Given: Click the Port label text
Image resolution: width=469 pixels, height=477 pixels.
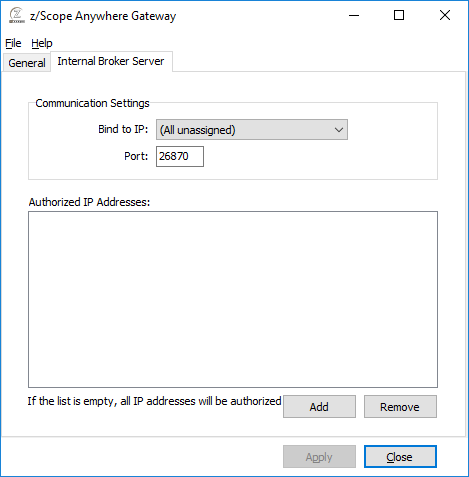Looking at the screenshot, I should click(x=136, y=156).
